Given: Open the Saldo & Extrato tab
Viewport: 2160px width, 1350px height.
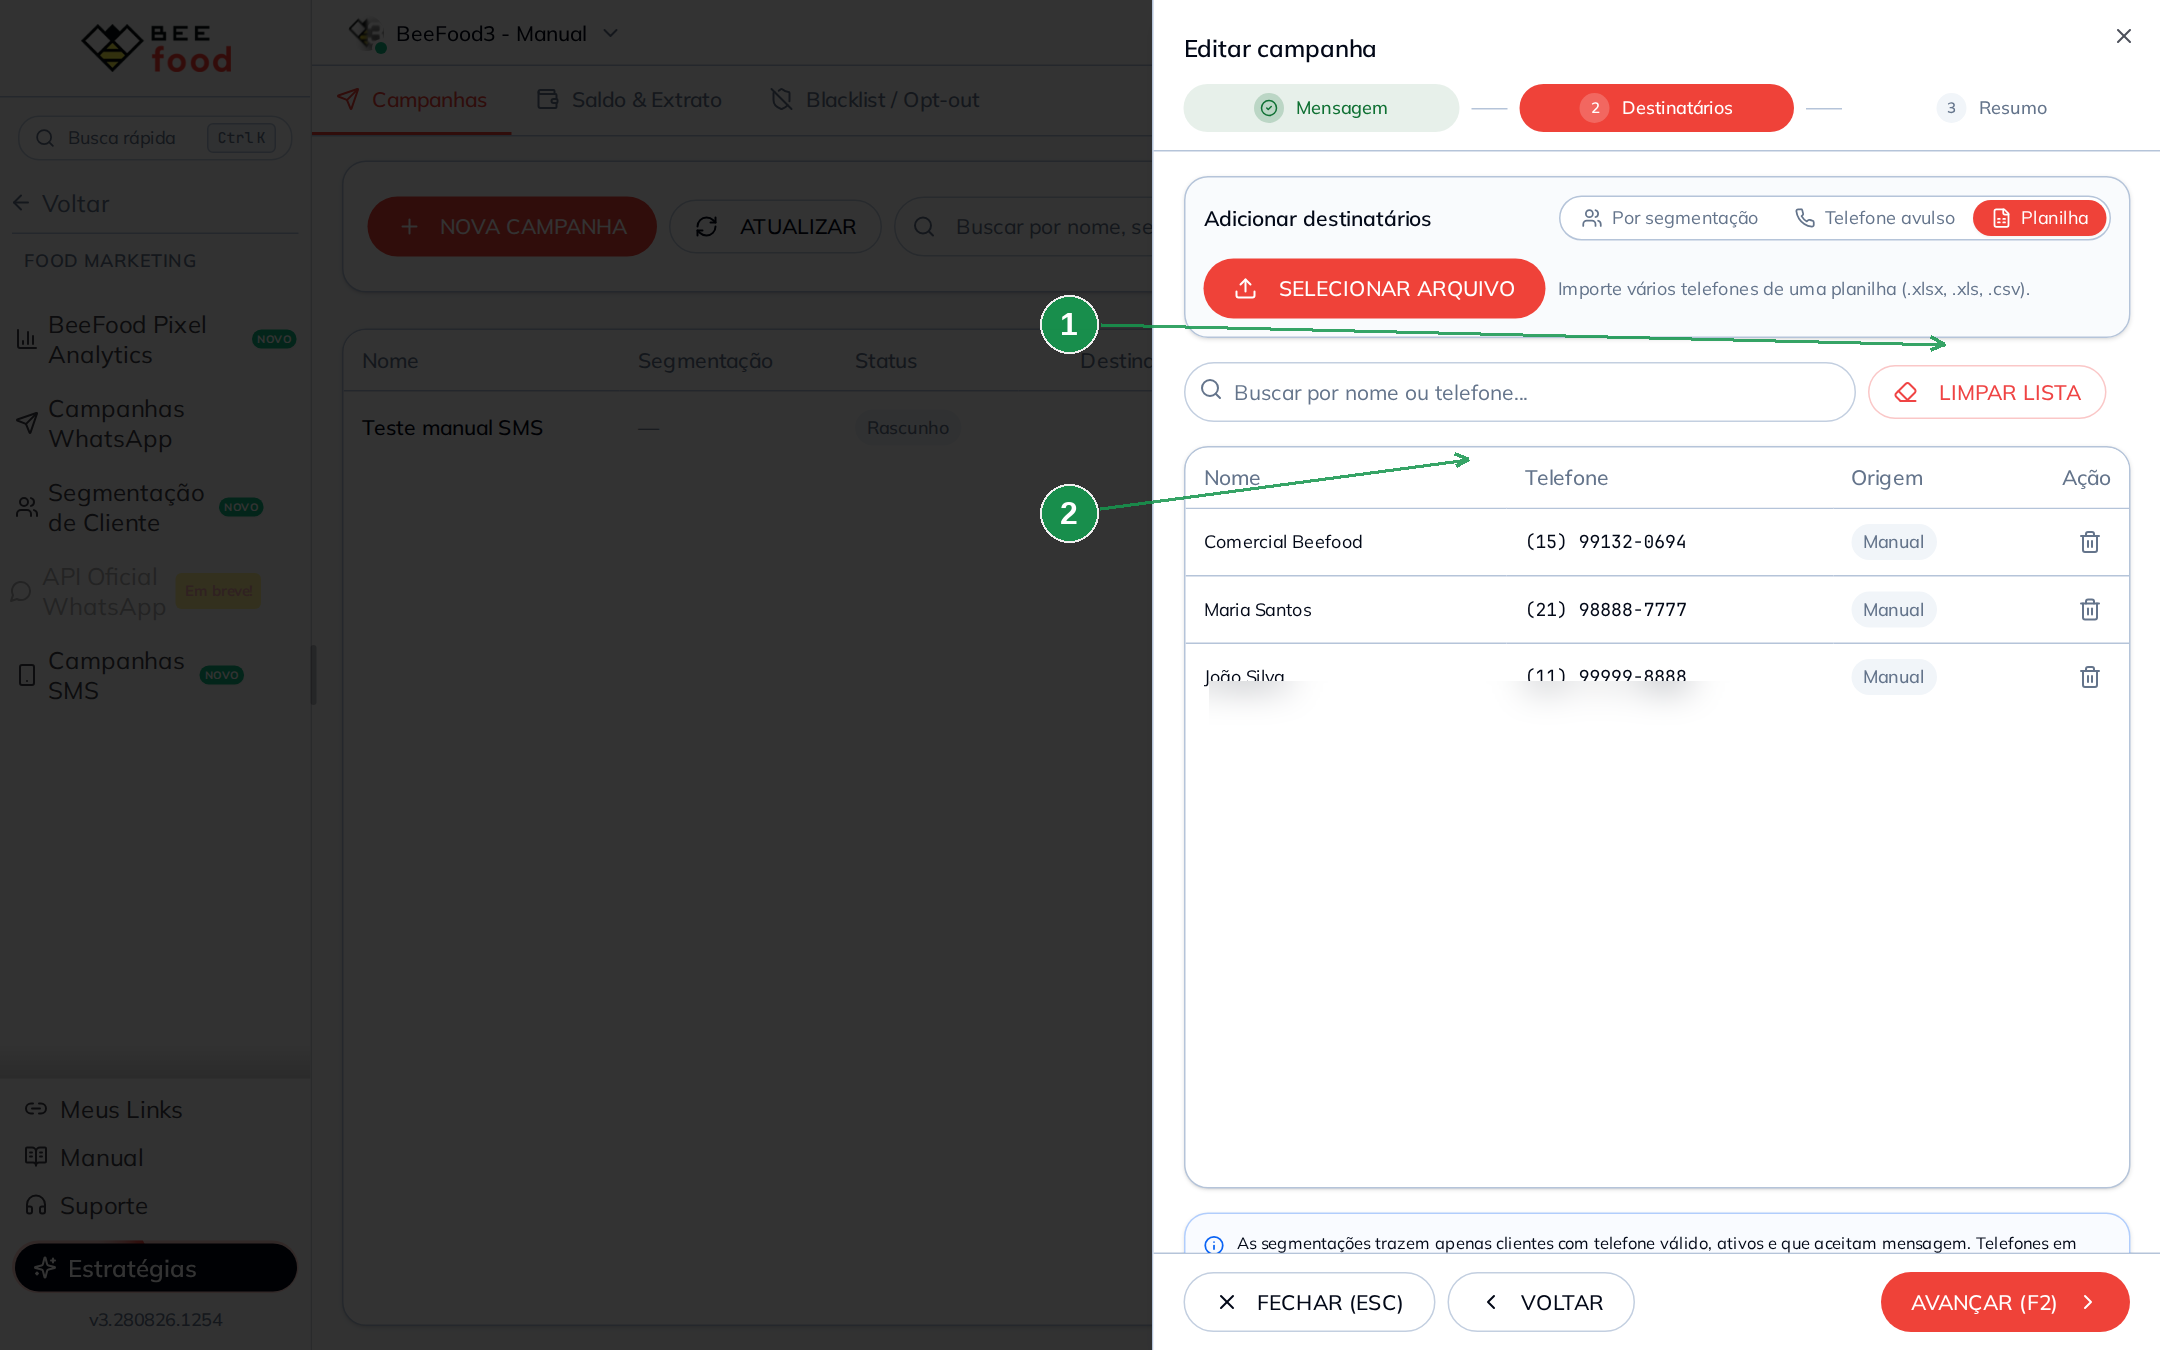Looking at the screenshot, I should pyautogui.click(x=629, y=100).
